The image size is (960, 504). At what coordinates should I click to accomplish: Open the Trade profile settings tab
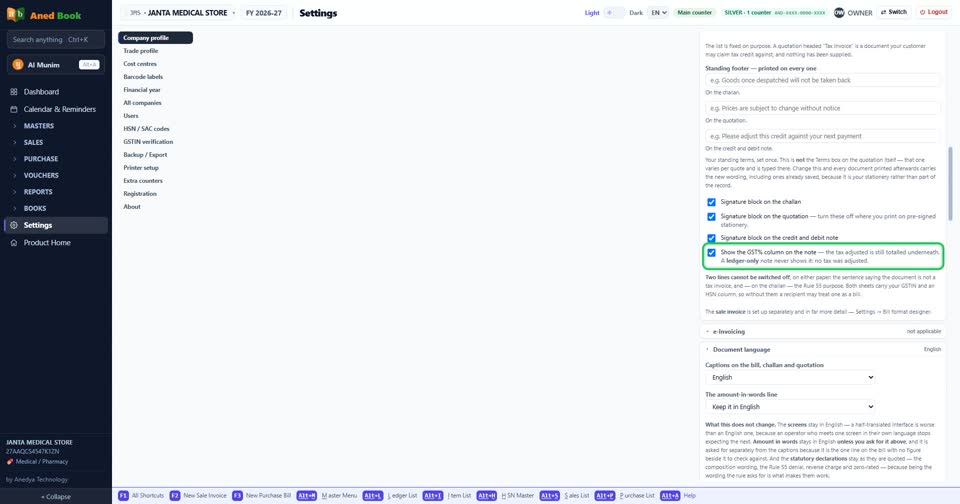[156, 51]
